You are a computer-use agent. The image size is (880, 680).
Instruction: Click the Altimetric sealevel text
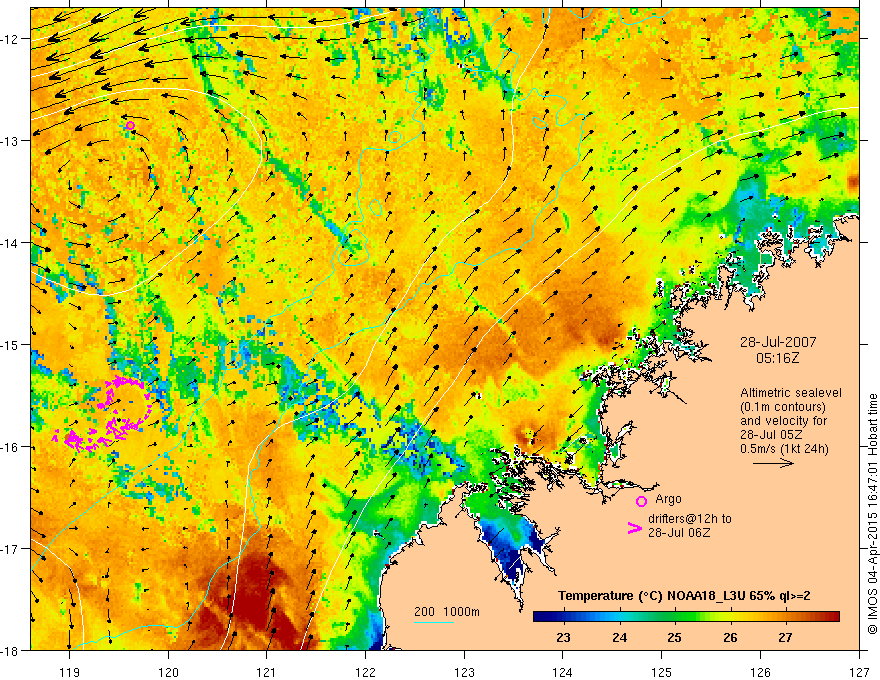(791, 393)
